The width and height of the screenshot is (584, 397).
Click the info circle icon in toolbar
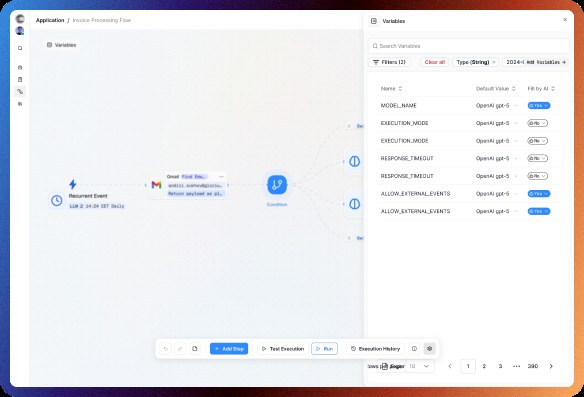tap(414, 349)
